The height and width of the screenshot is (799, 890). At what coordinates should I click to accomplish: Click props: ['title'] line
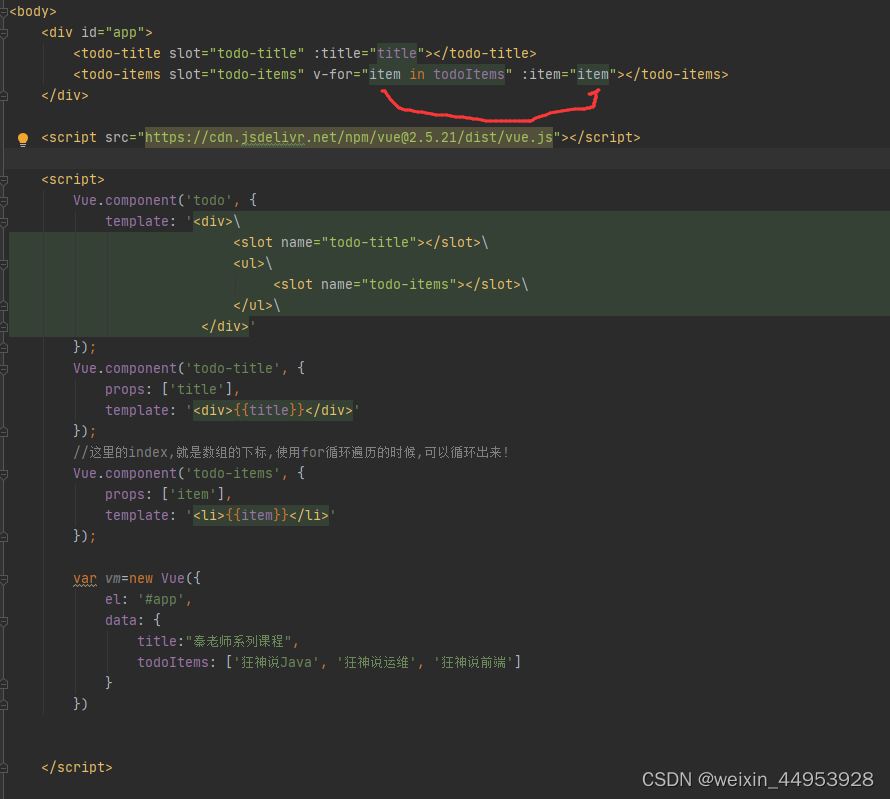point(173,390)
